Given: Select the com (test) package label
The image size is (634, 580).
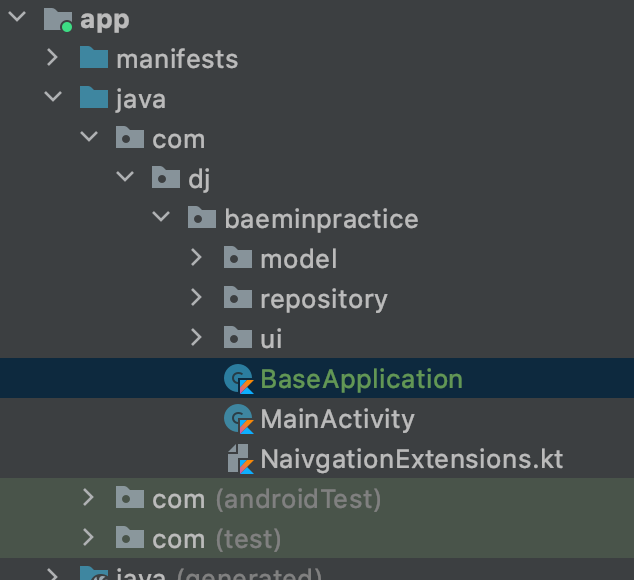Looking at the screenshot, I should tap(216, 539).
